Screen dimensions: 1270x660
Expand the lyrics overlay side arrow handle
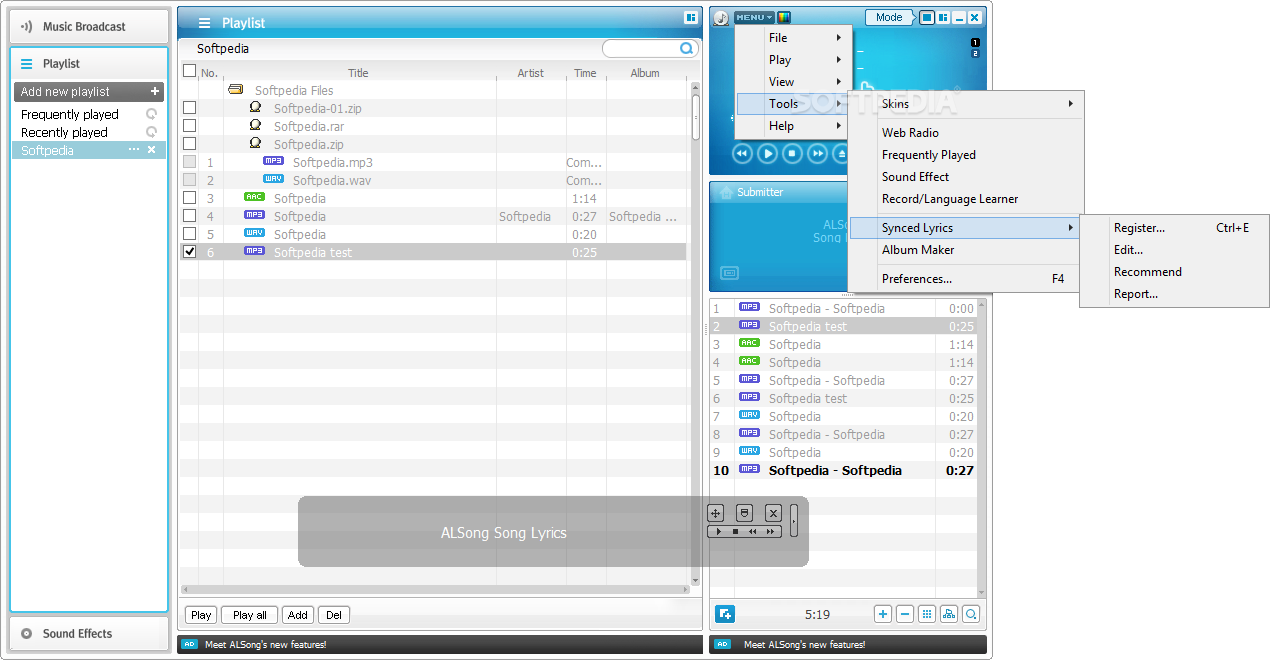794,521
